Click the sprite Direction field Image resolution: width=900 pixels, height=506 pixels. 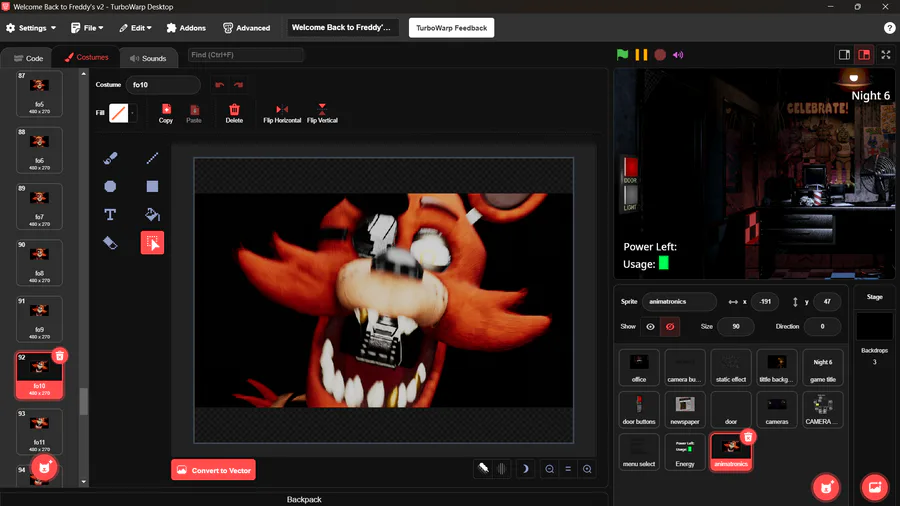coord(823,326)
